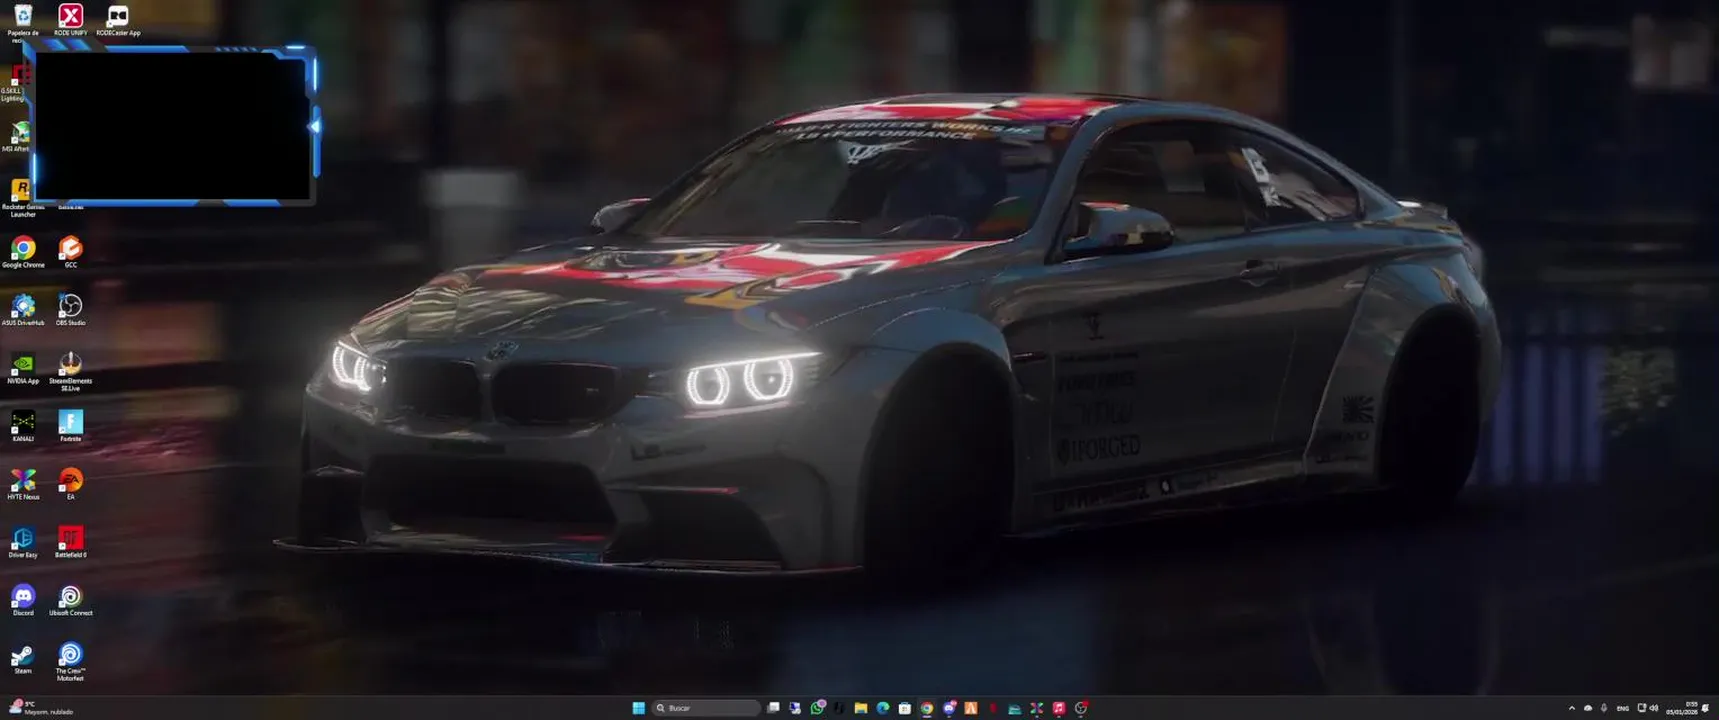1719x720 pixels.
Task: Click the Buscar search box in taskbar
Action: [706, 708]
